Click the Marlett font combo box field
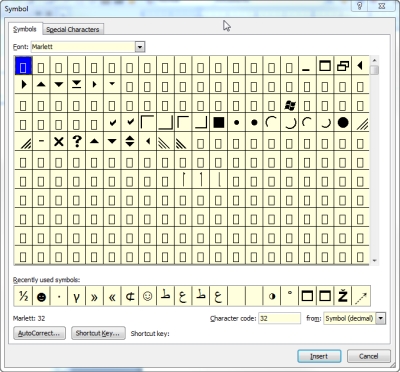The image size is (400, 372). click(83, 47)
